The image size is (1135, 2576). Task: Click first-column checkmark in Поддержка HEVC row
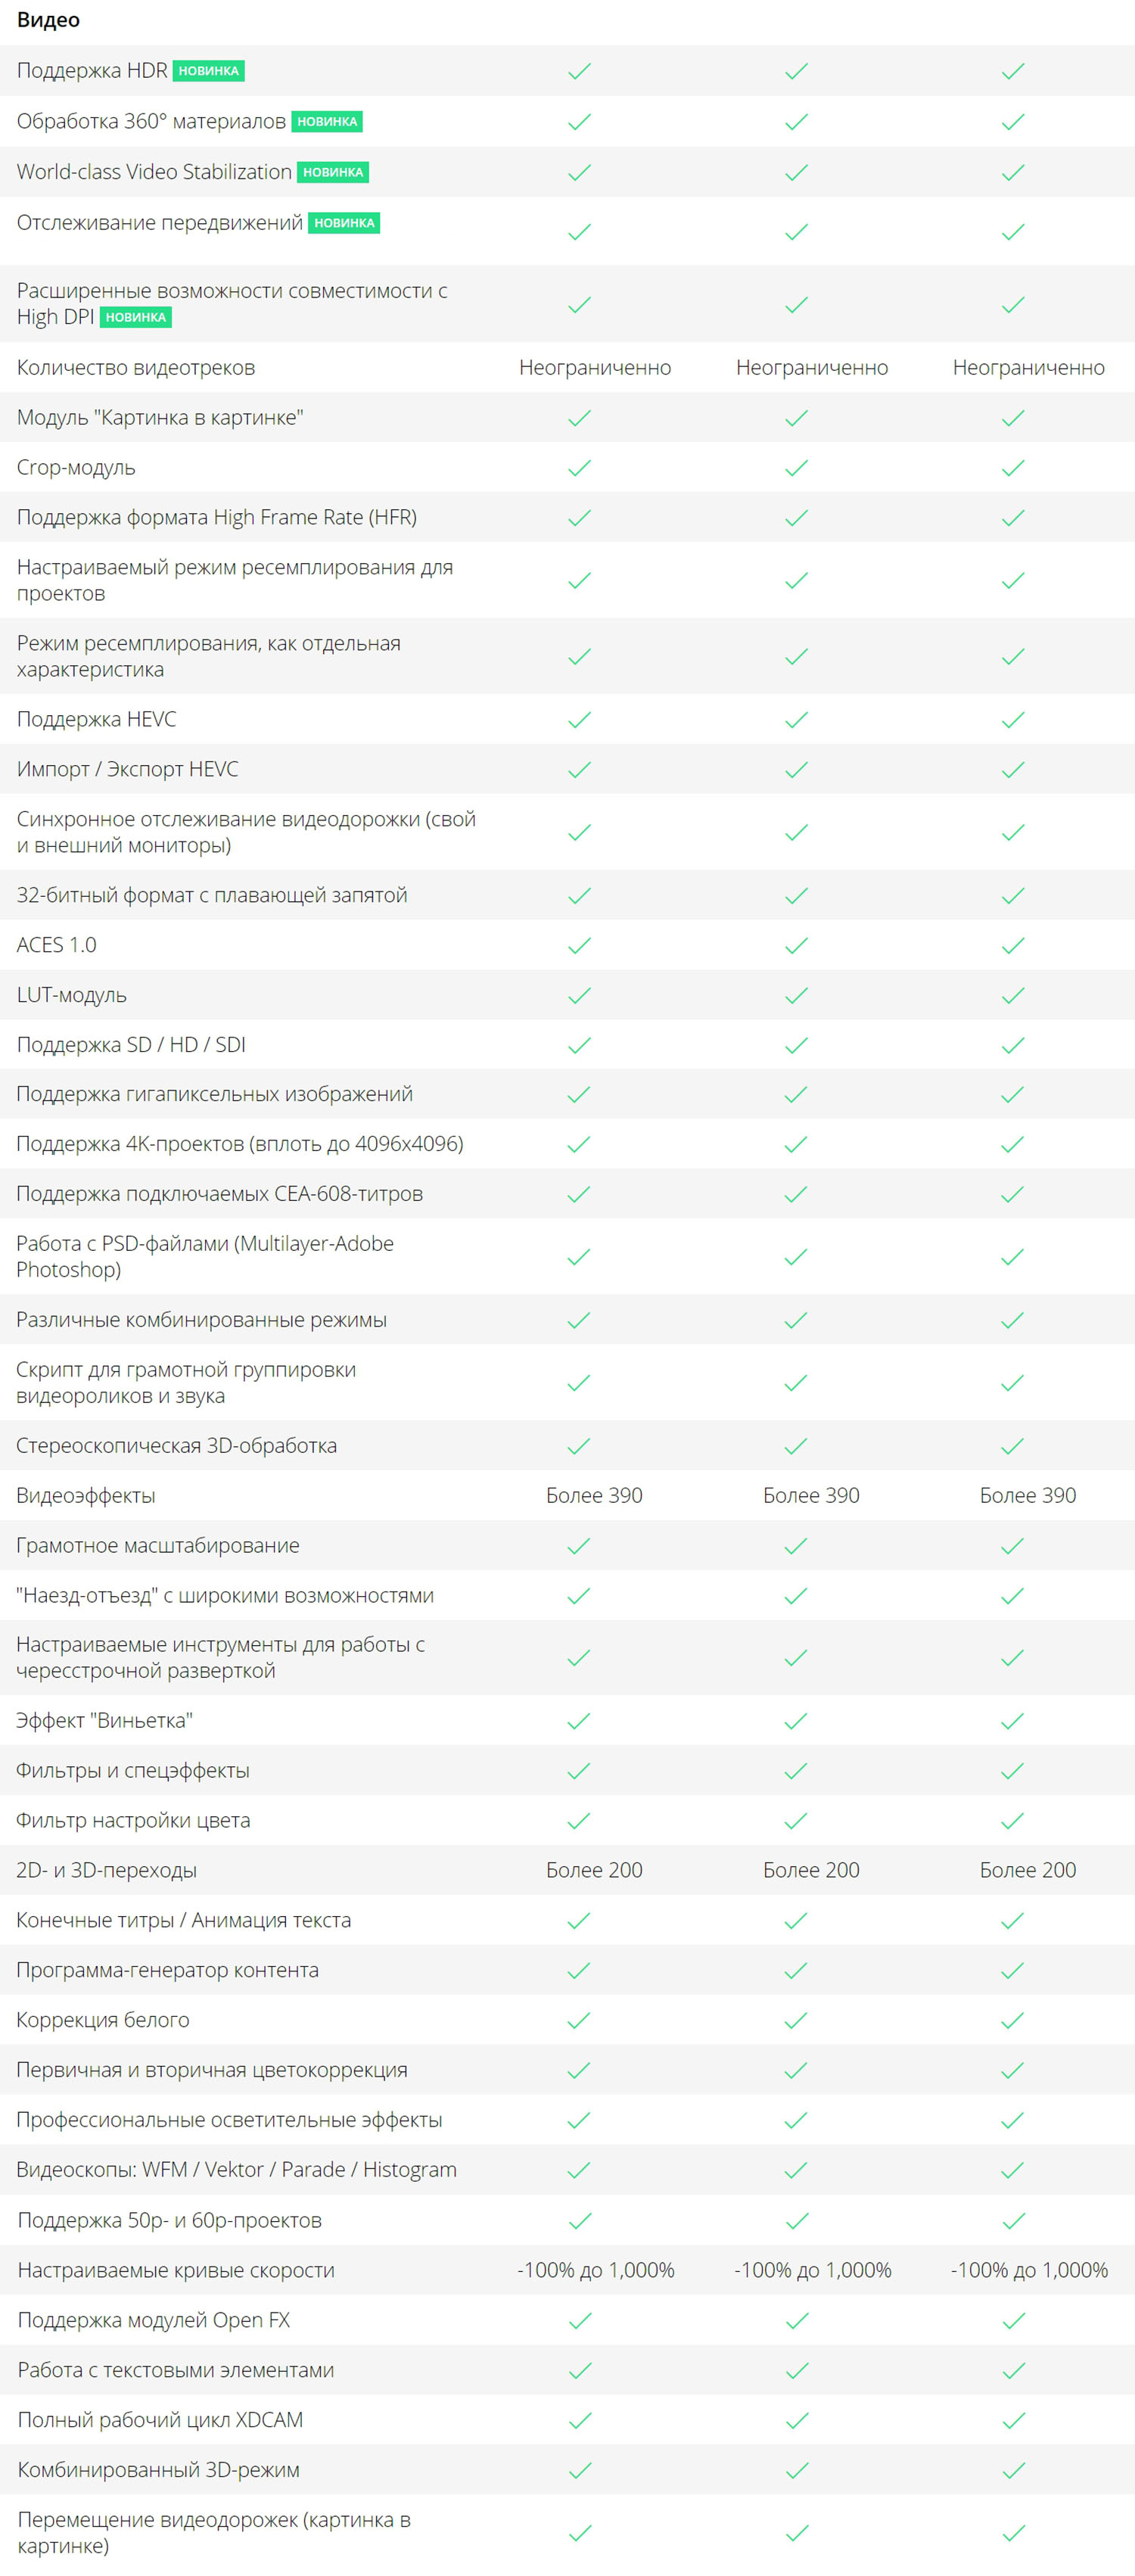[x=579, y=720]
